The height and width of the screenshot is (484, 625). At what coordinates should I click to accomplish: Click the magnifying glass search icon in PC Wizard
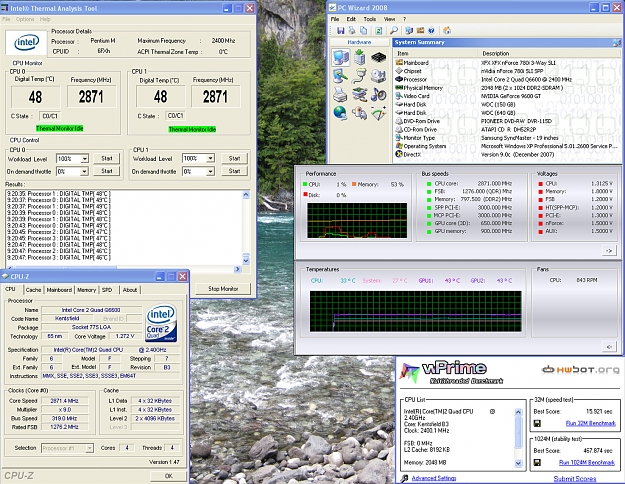(394, 30)
